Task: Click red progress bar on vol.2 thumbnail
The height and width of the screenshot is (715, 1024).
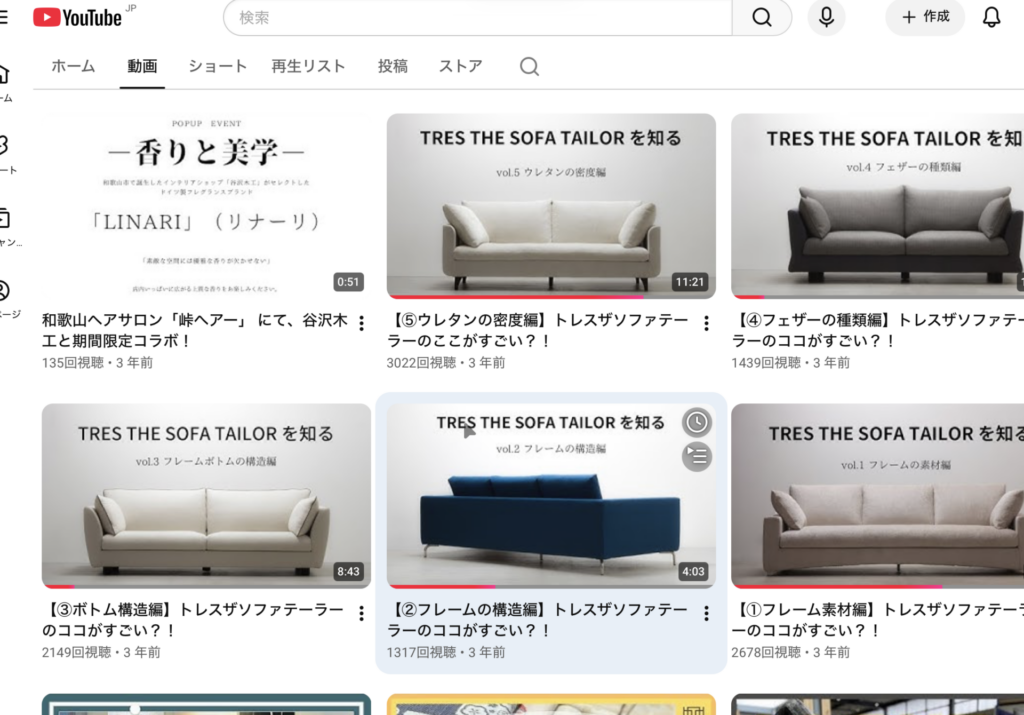Action: pos(441,586)
